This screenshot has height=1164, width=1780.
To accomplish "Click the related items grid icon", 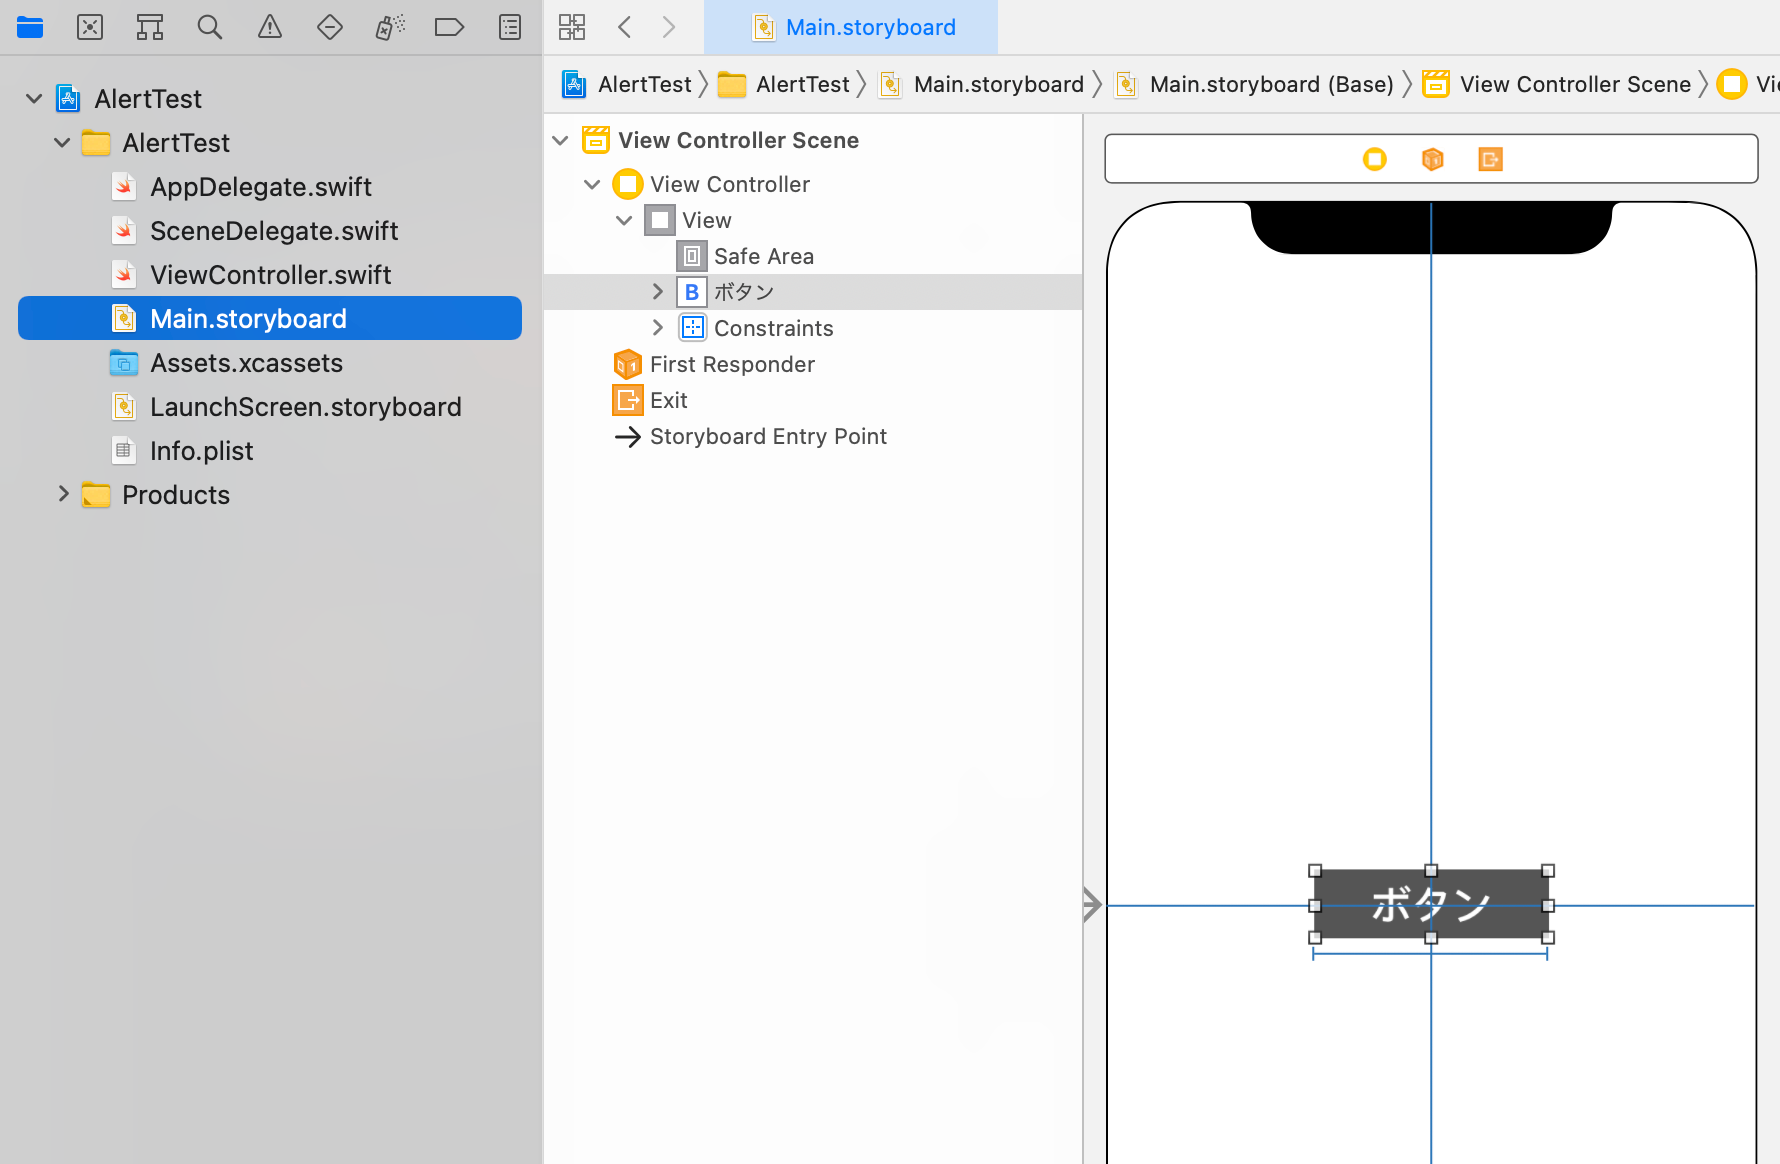I will [572, 27].
